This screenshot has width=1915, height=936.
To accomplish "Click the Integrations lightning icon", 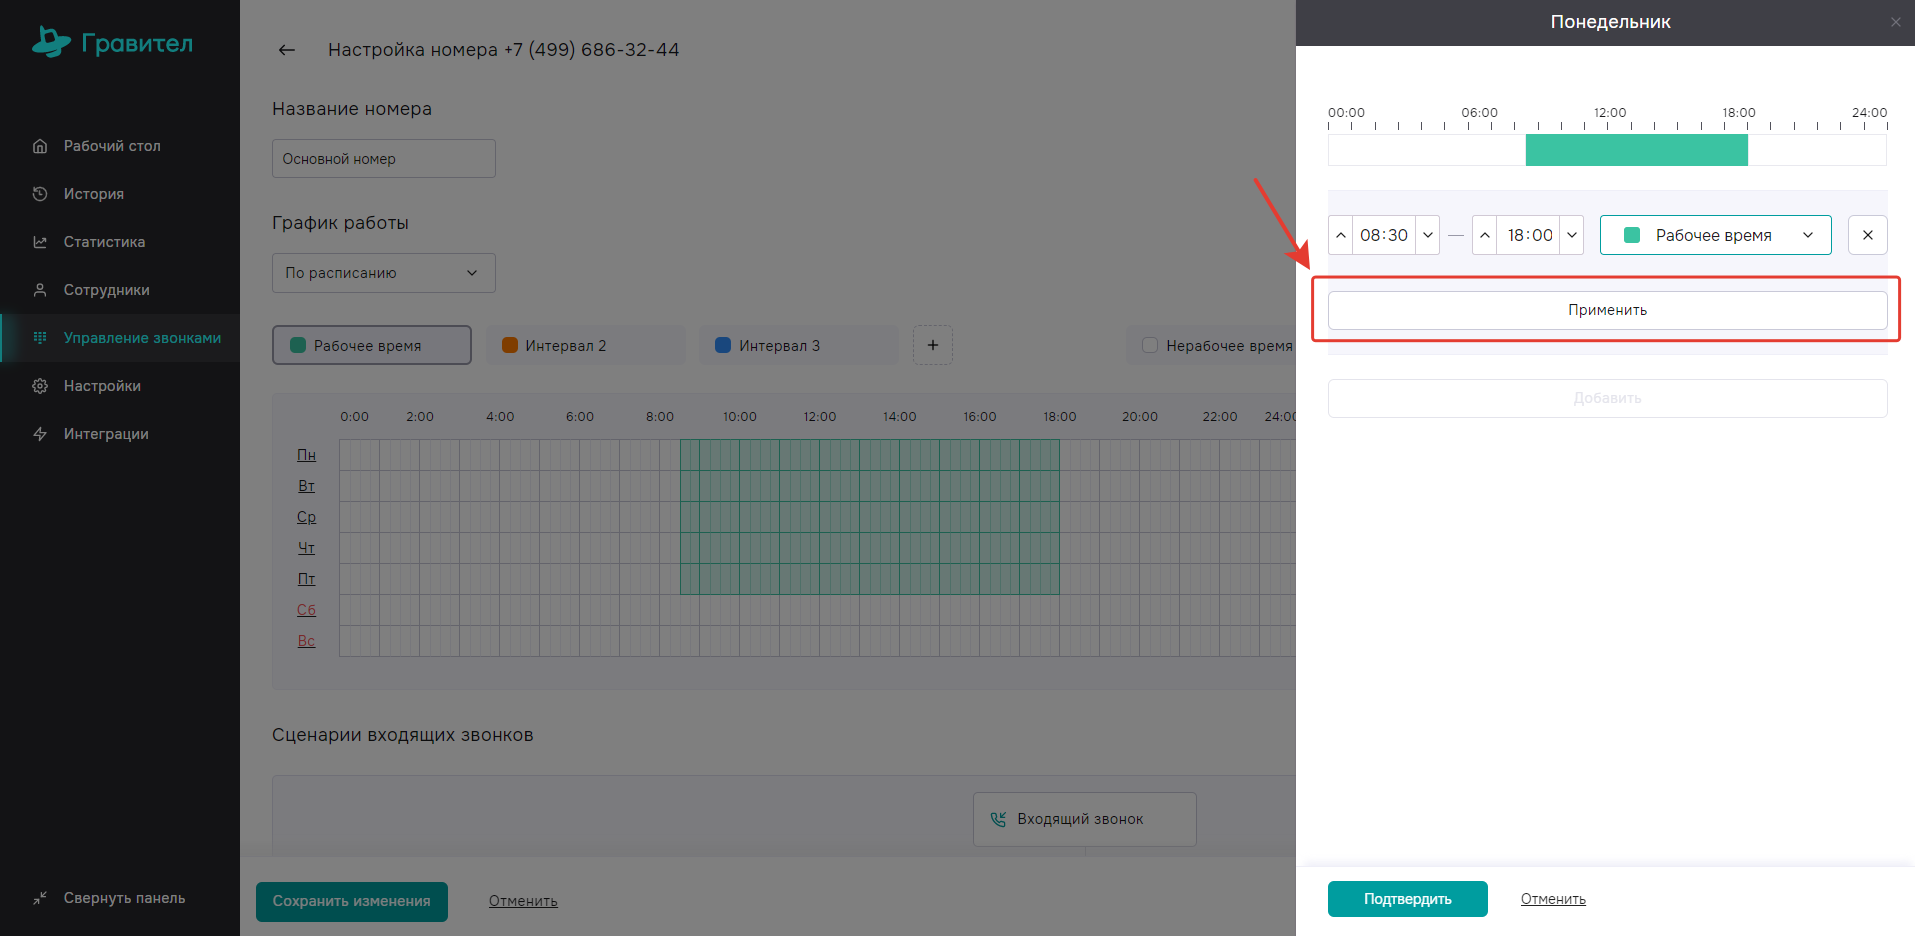I will coord(40,434).
